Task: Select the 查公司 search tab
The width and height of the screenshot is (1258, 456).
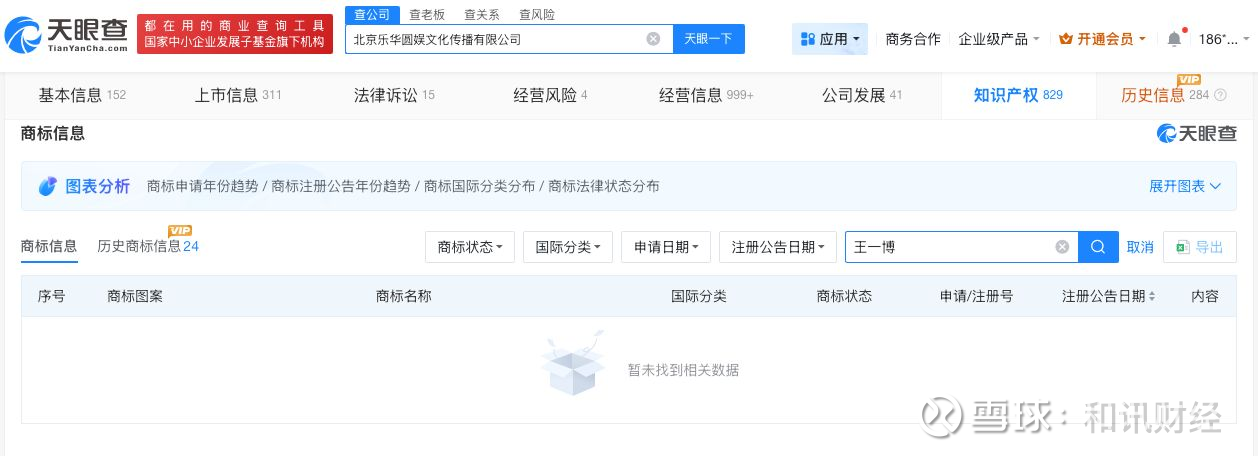Action: (372, 14)
